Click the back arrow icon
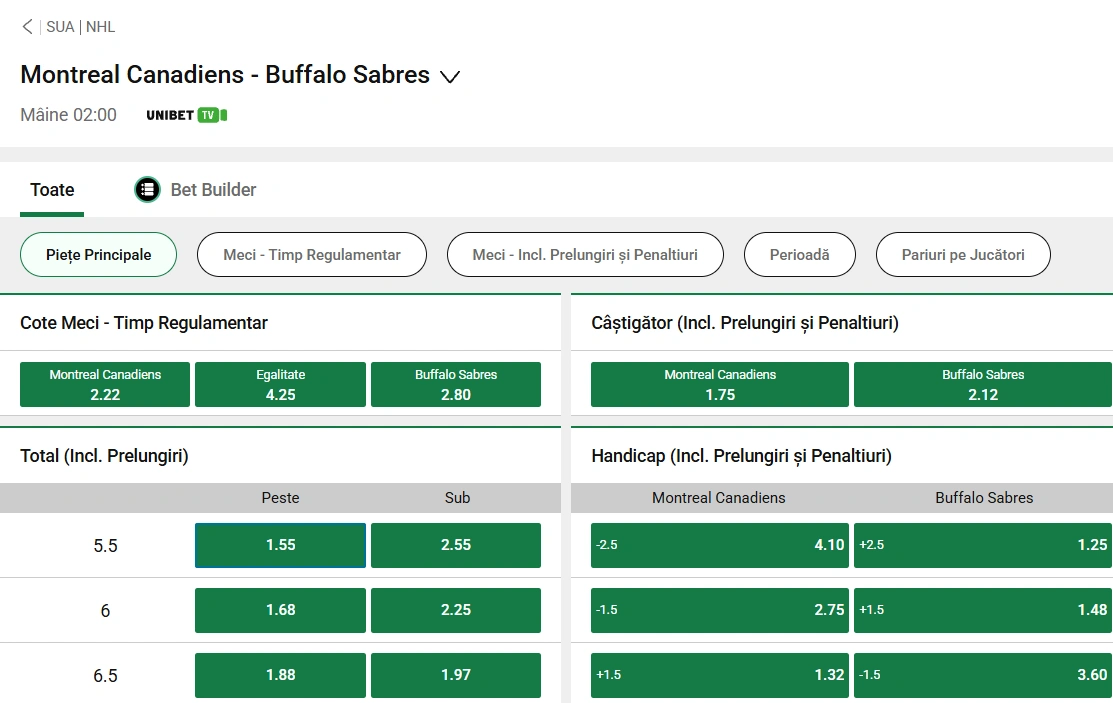The image size is (1113, 703). point(27,27)
